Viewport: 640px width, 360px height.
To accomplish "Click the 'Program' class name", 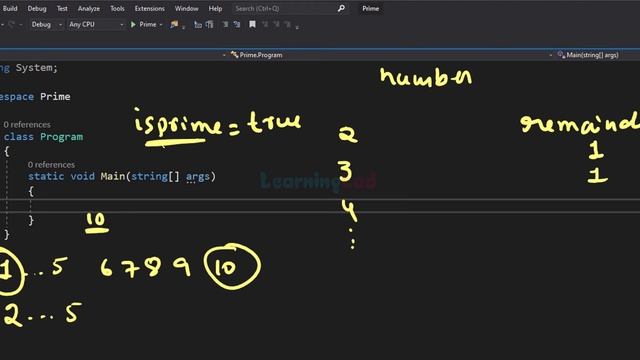I will click(x=61, y=137).
